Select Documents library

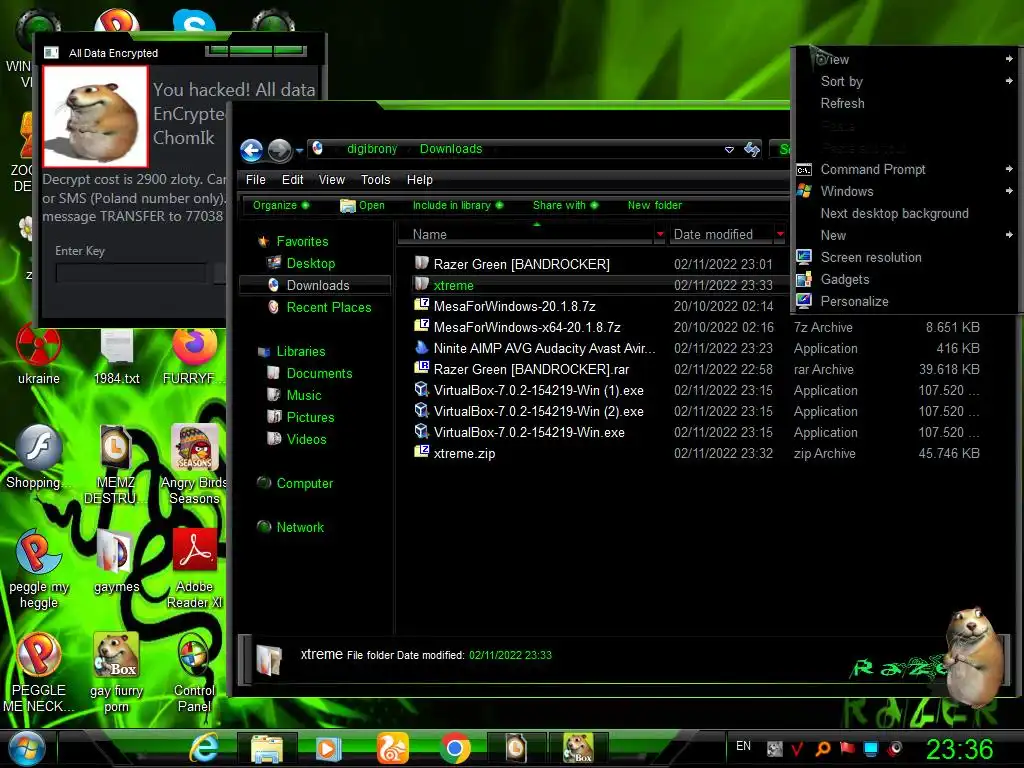319,373
